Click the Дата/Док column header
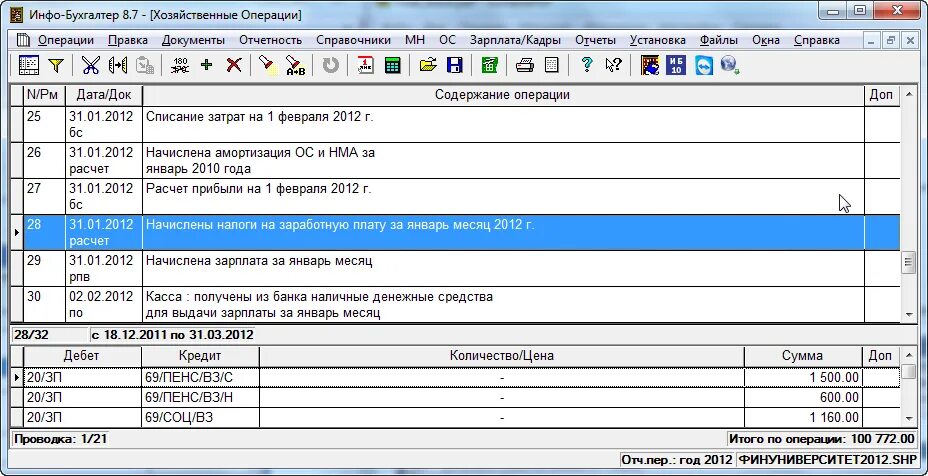Screen dimensions: 928x476 [104, 95]
